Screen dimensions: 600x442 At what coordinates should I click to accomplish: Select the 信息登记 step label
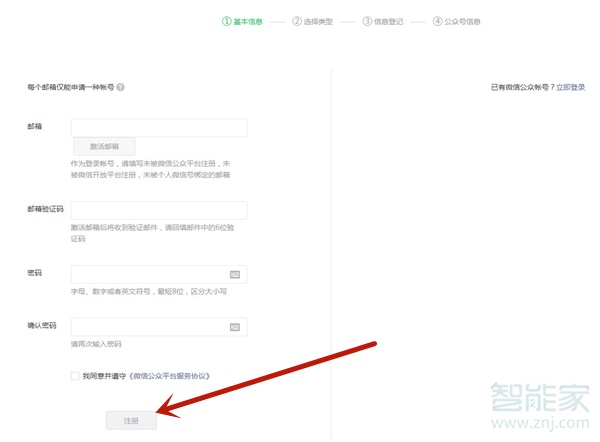coord(388,20)
